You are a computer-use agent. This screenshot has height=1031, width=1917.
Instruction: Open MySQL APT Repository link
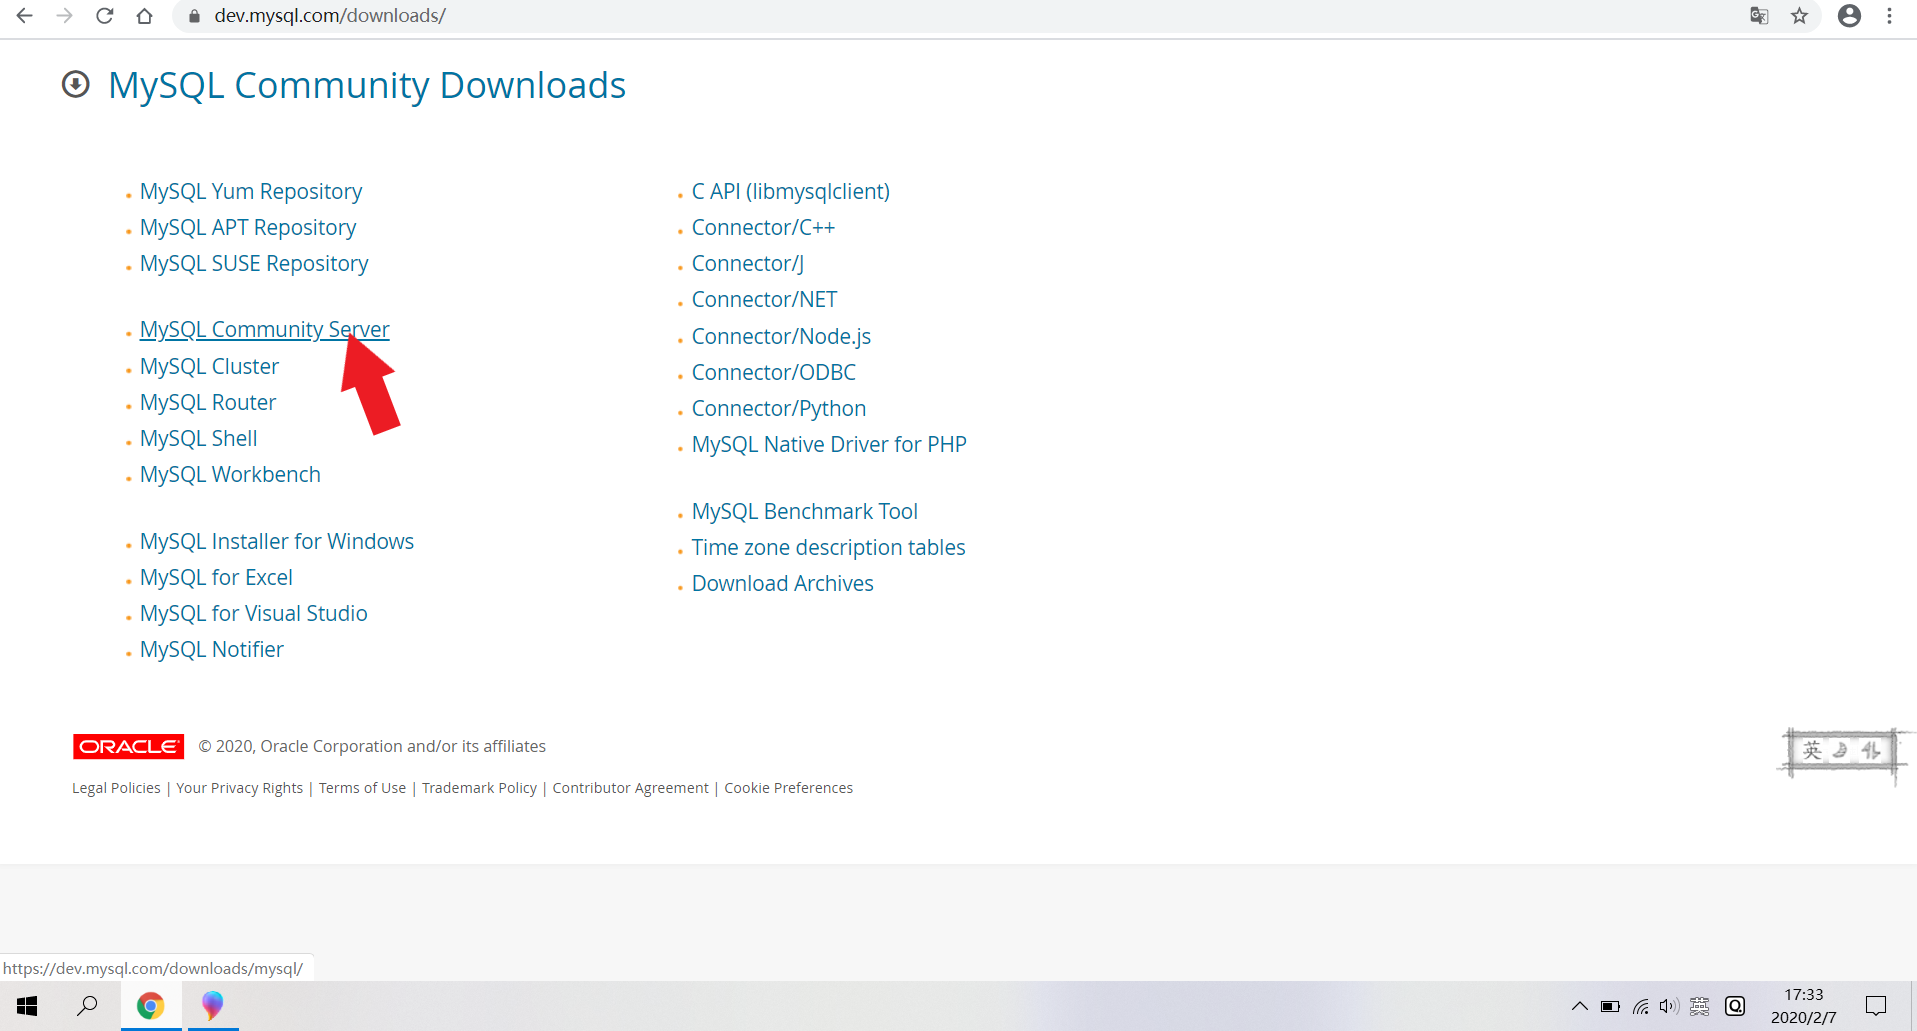pyautogui.click(x=248, y=227)
